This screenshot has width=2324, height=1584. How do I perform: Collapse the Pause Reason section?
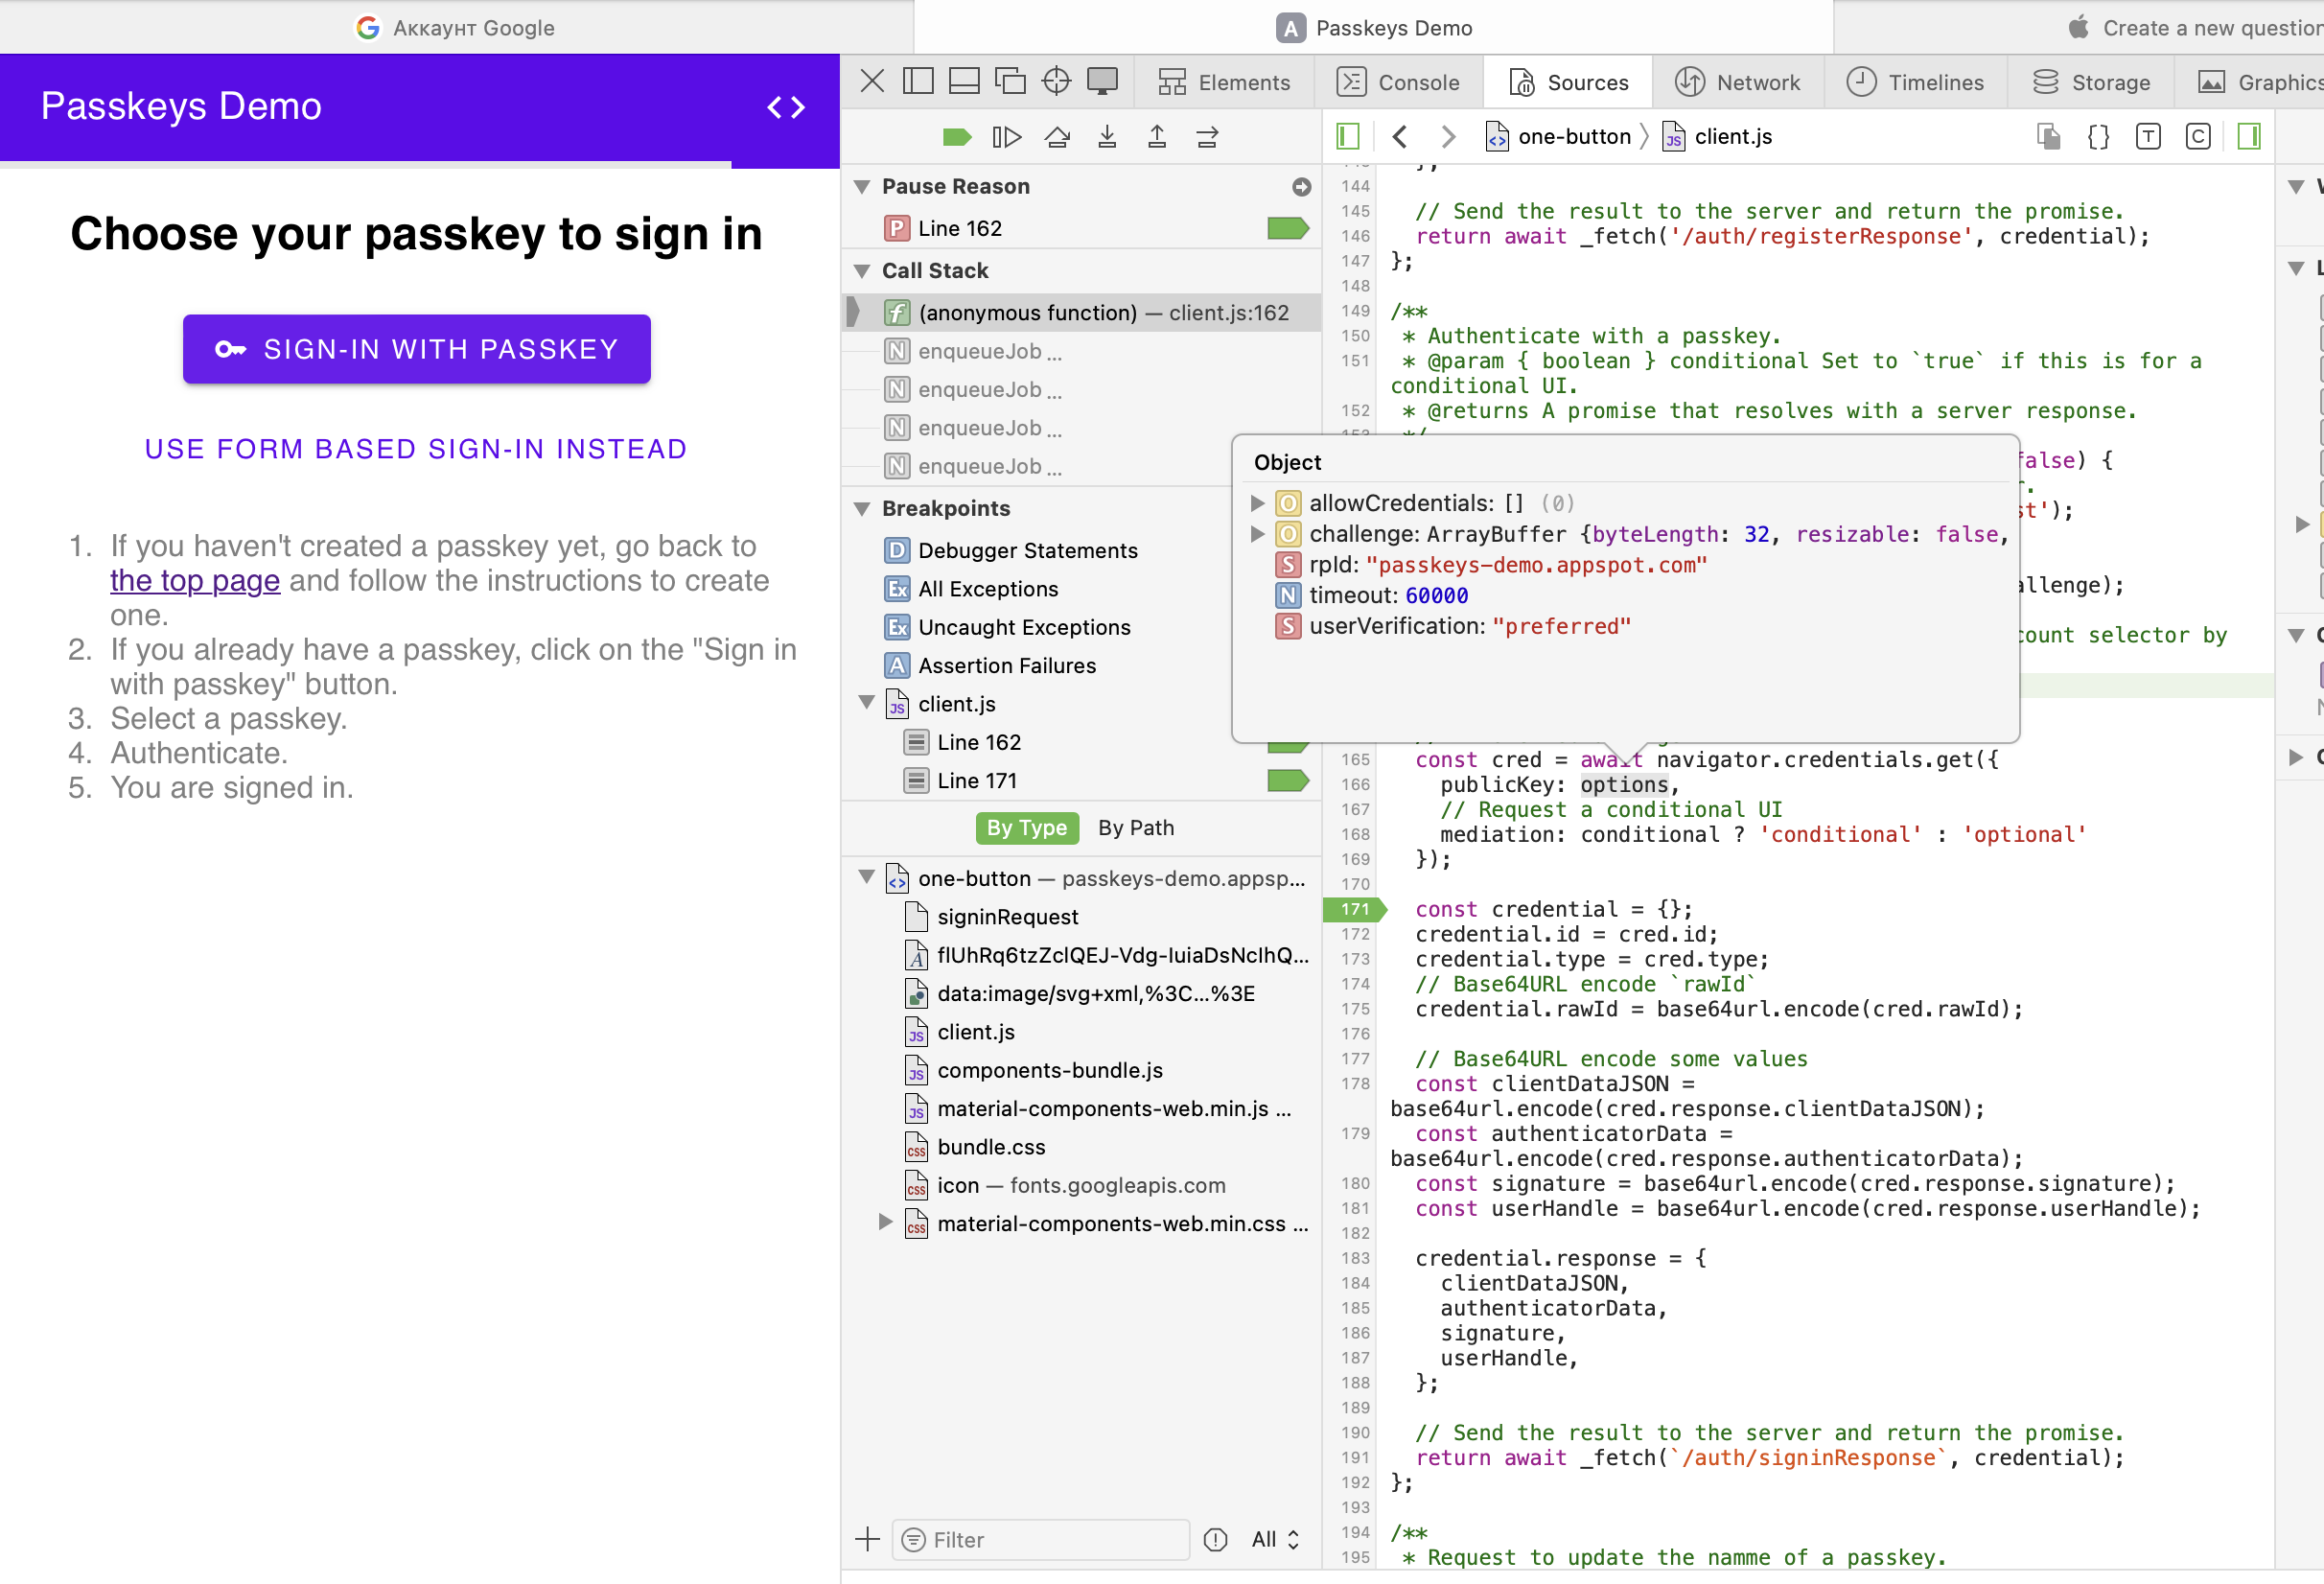(x=862, y=187)
